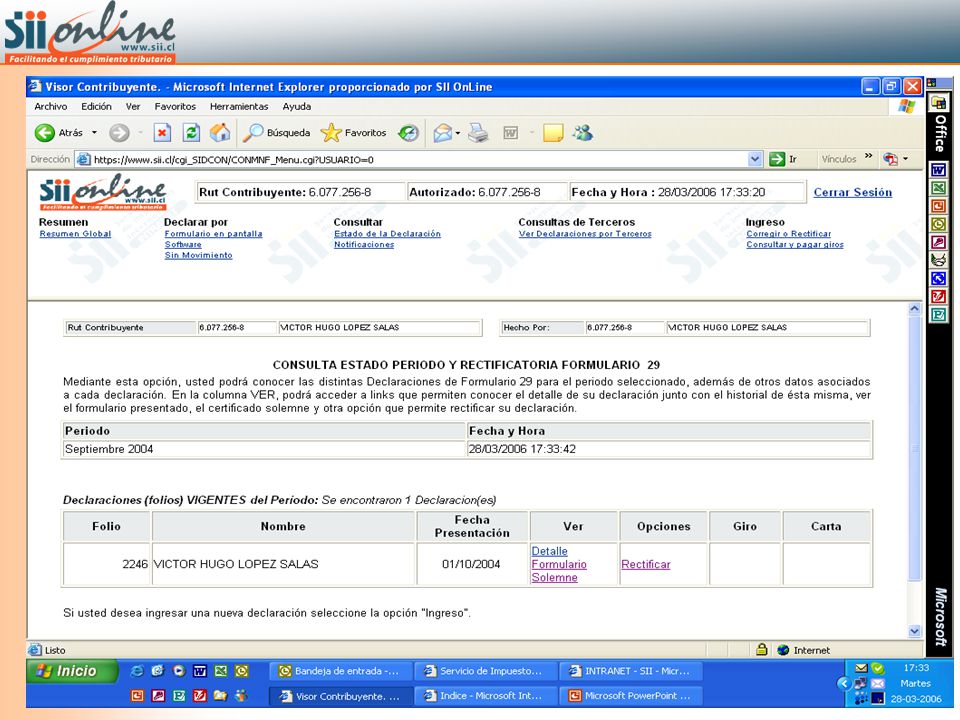Launch the Messenger people icon

pyautogui.click(x=583, y=132)
